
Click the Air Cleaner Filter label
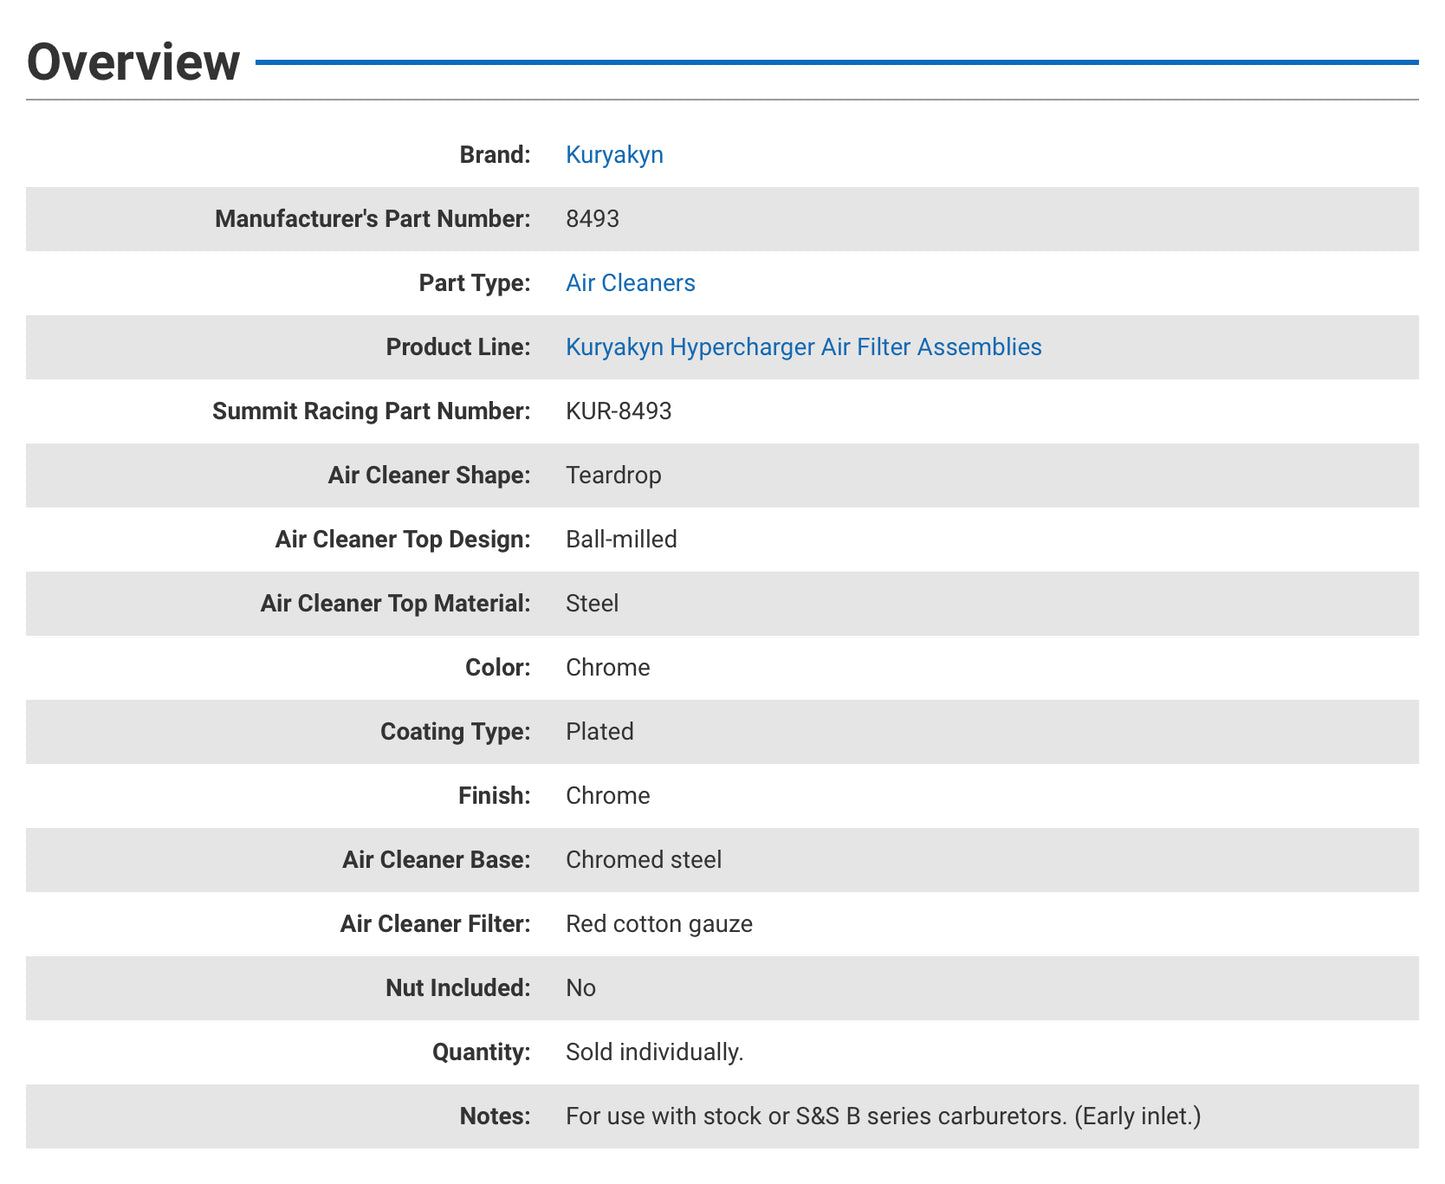(435, 923)
